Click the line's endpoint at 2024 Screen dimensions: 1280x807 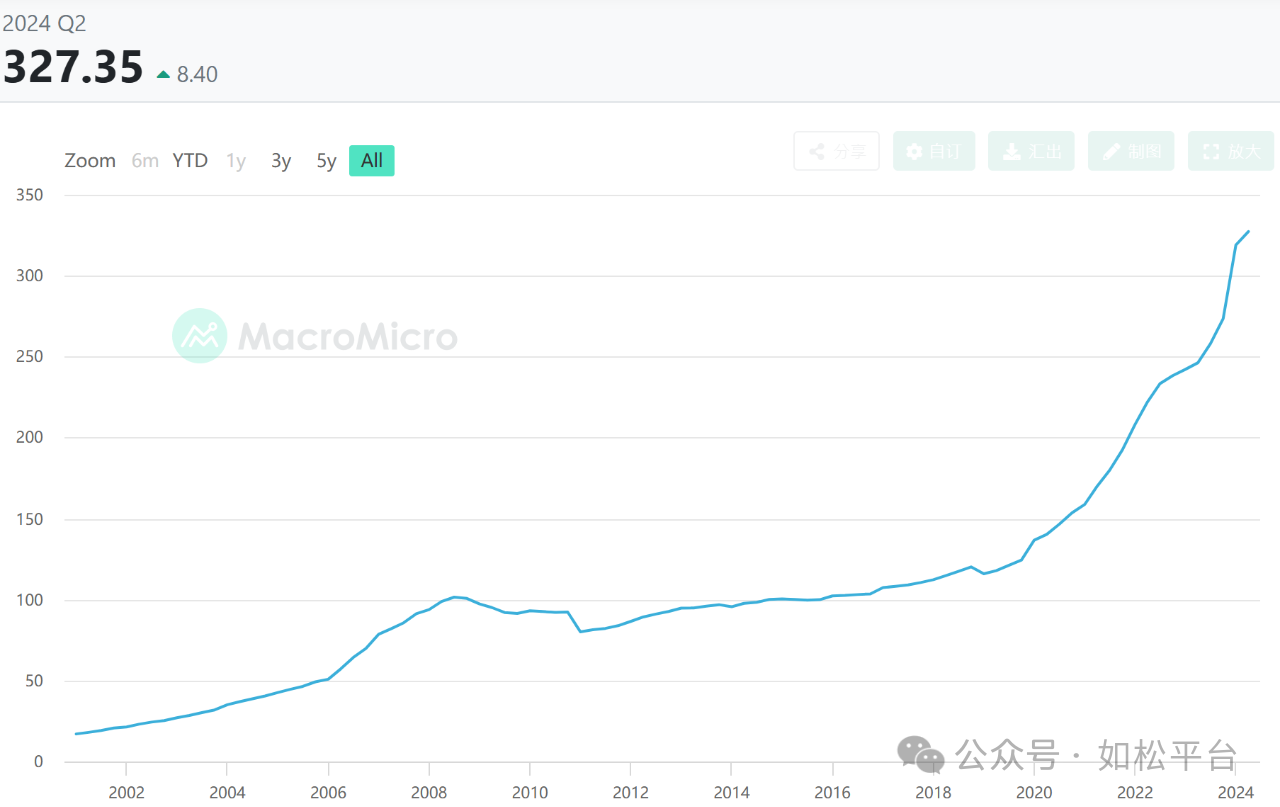[1248, 232]
